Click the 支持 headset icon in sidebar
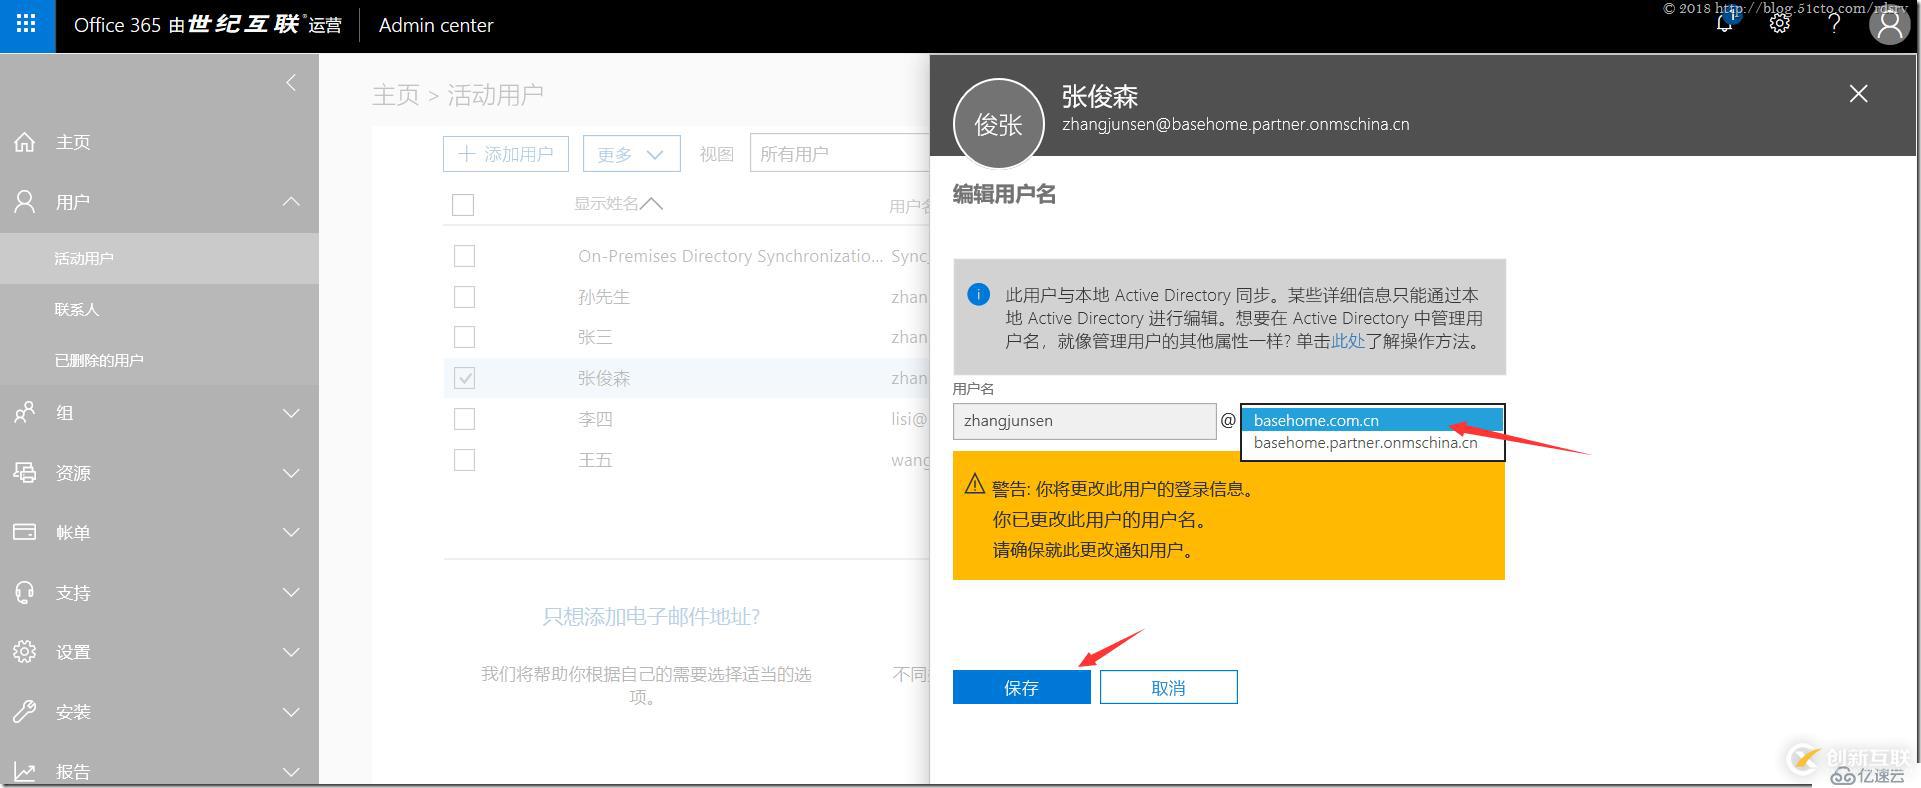The height and width of the screenshot is (788, 1921). click(25, 592)
